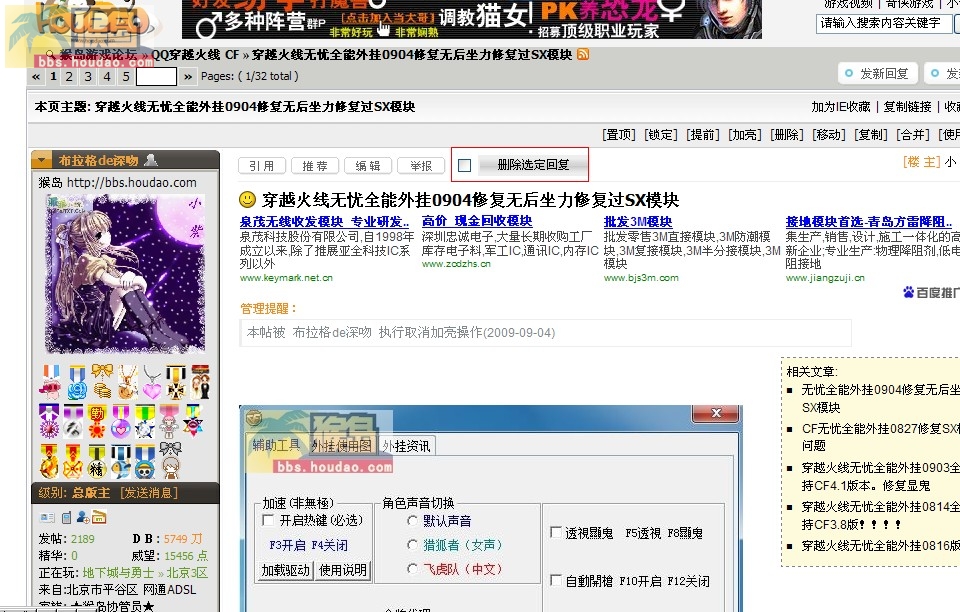Select the 默认声音 radio button
Image resolution: width=960 pixels, height=612 pixels.
click(413, 521)
